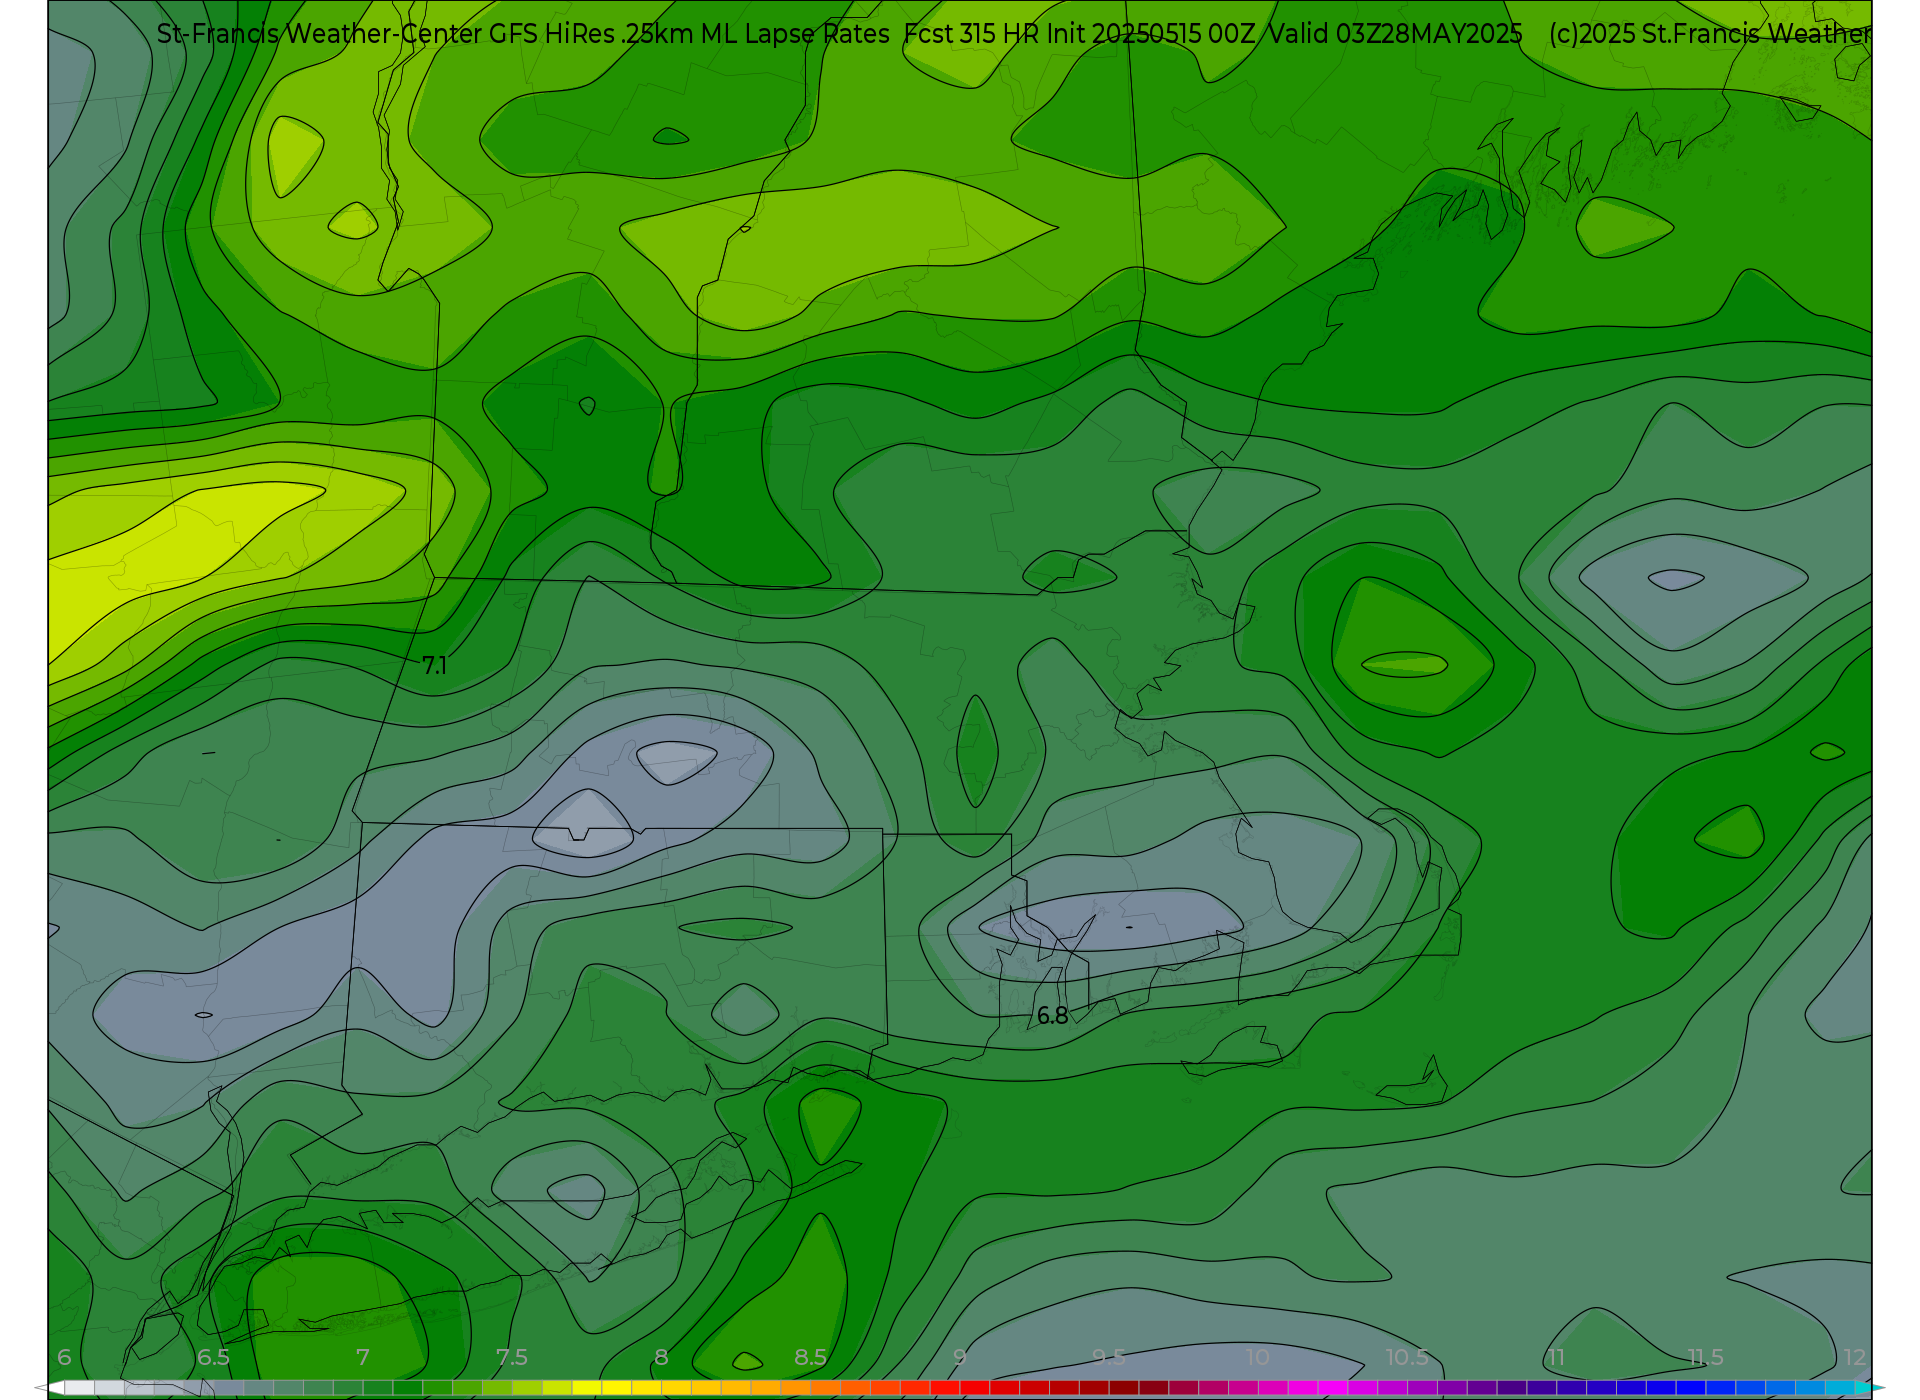
Task: Click the colorbar label 7.5
Action: (511, 1357)
